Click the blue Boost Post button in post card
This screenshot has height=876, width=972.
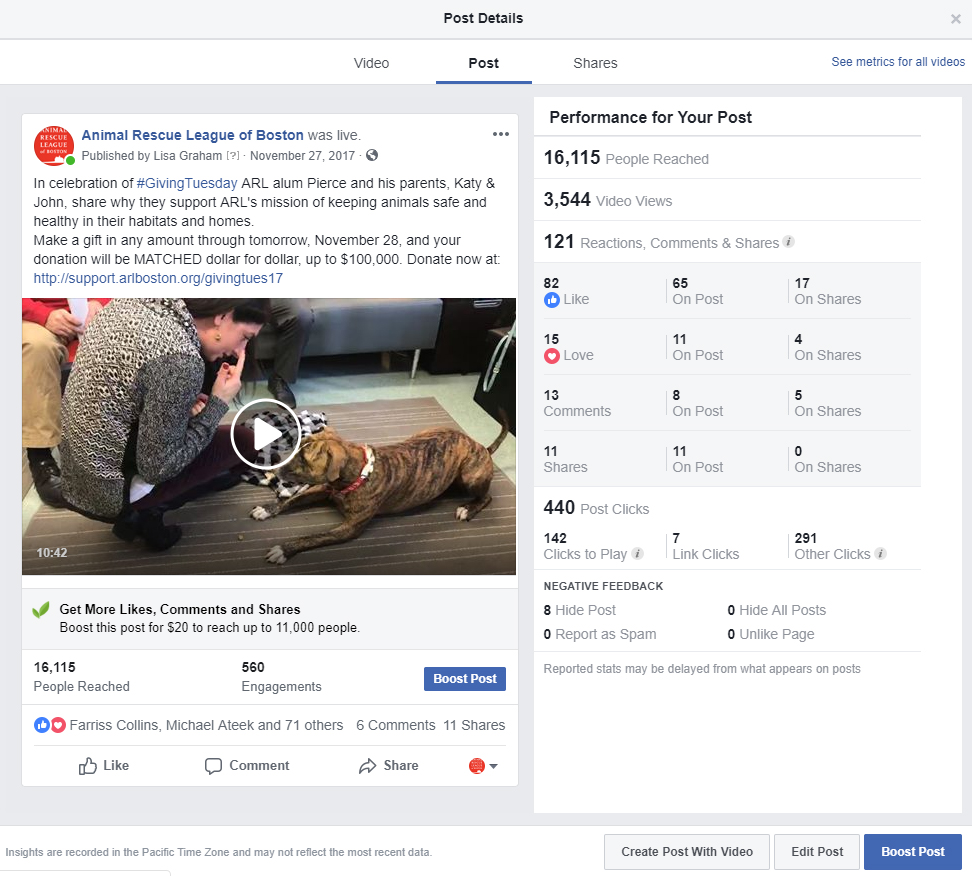pyautogui.click(x=465, y=679)
